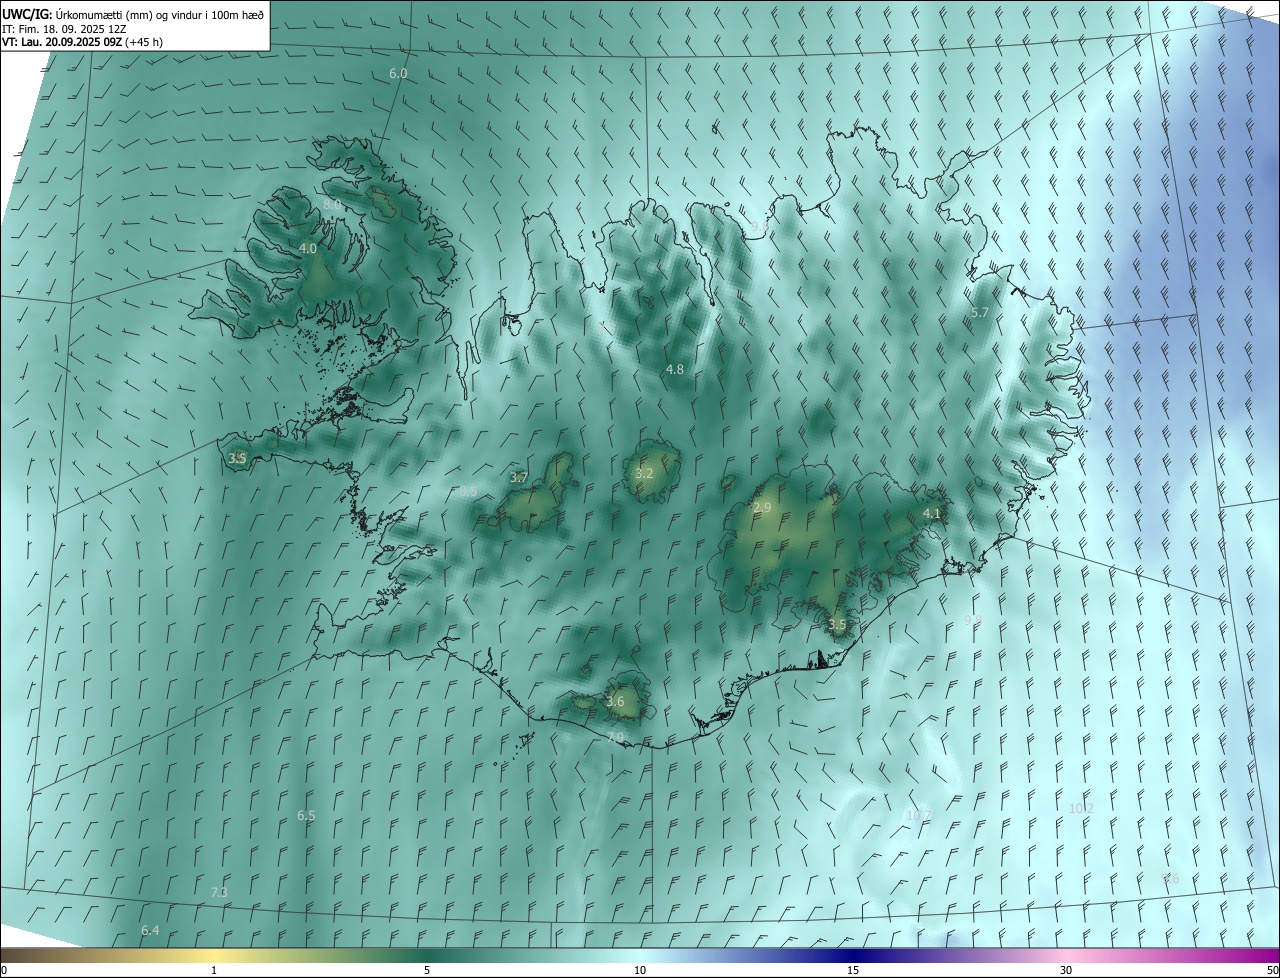Click the color scale tick label 50
Viewport: 1280px width, 978px height.
[1272, 970]
